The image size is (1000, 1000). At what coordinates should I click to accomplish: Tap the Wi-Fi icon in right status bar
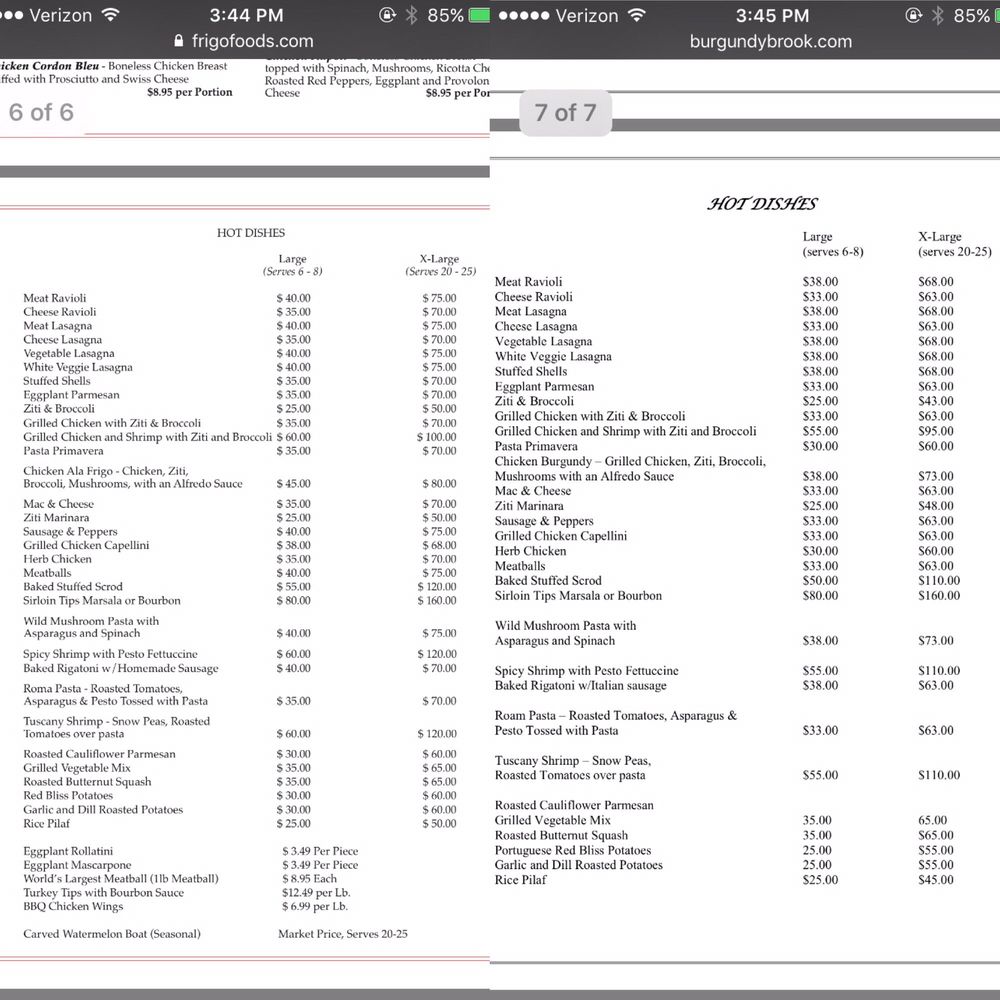[636, 16]
